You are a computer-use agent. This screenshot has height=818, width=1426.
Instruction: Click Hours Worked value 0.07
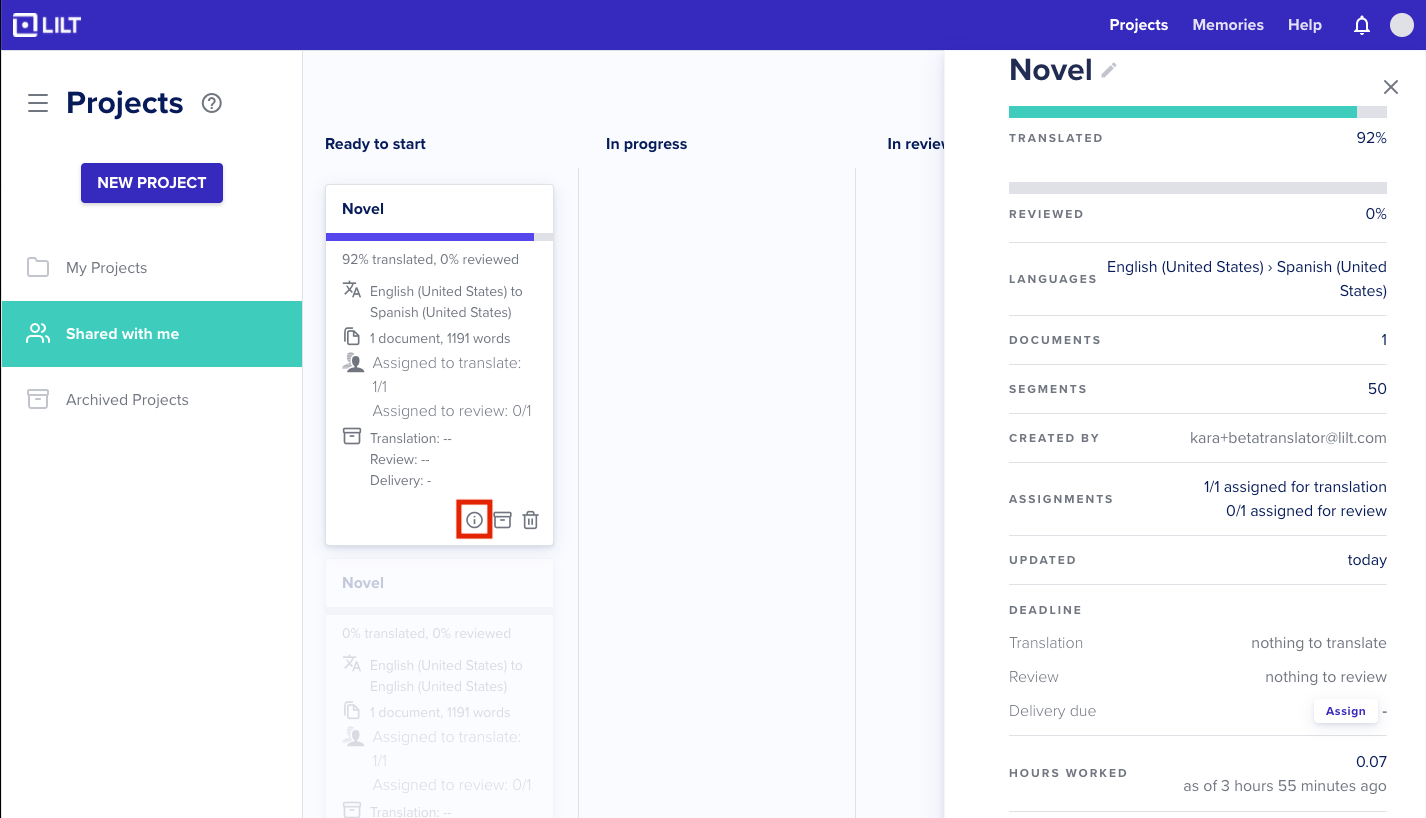1371,762
